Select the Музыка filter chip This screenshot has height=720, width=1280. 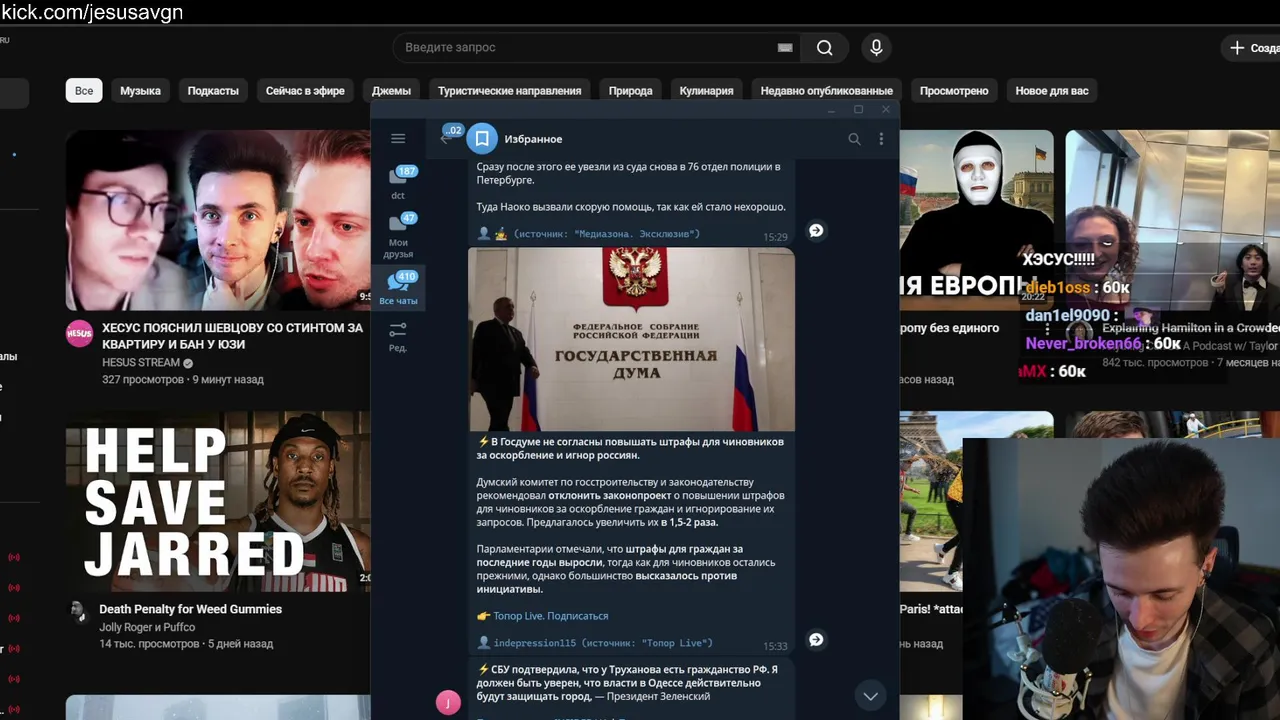[x=140, y=90]
